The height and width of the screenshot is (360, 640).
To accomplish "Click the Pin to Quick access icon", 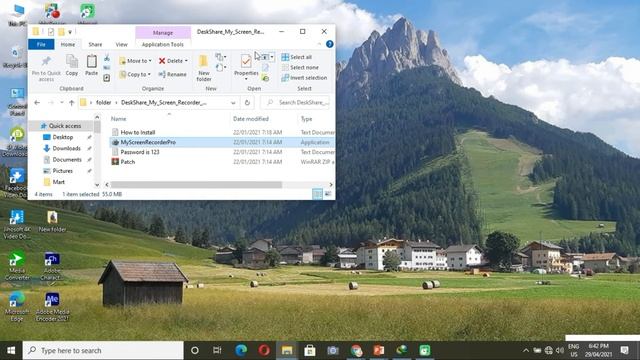I will [46, 62].
